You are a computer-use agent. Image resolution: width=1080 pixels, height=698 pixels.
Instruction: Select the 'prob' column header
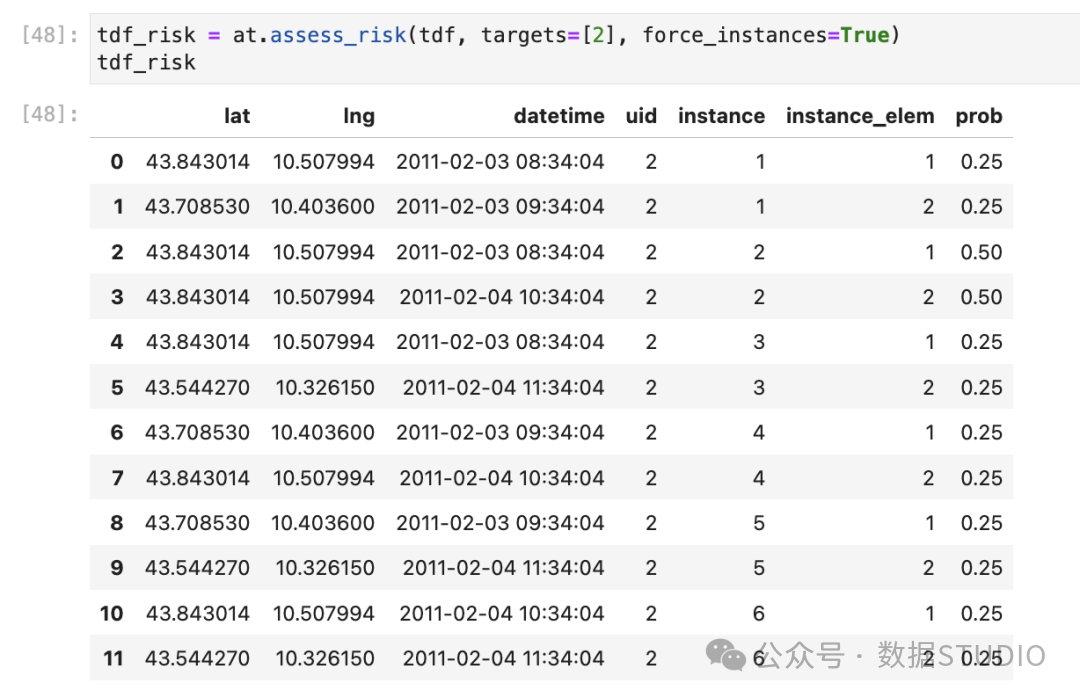point(979,116)
